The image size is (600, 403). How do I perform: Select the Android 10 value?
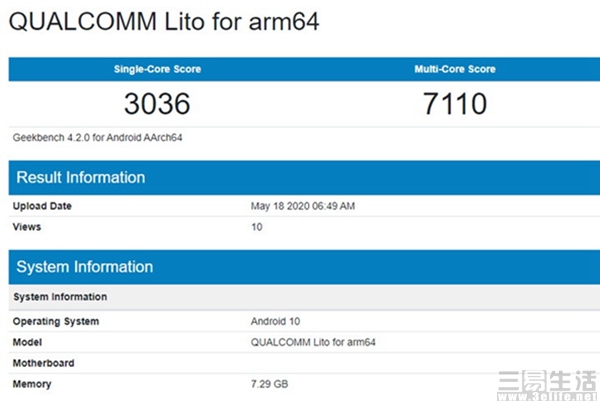(275, 321)
